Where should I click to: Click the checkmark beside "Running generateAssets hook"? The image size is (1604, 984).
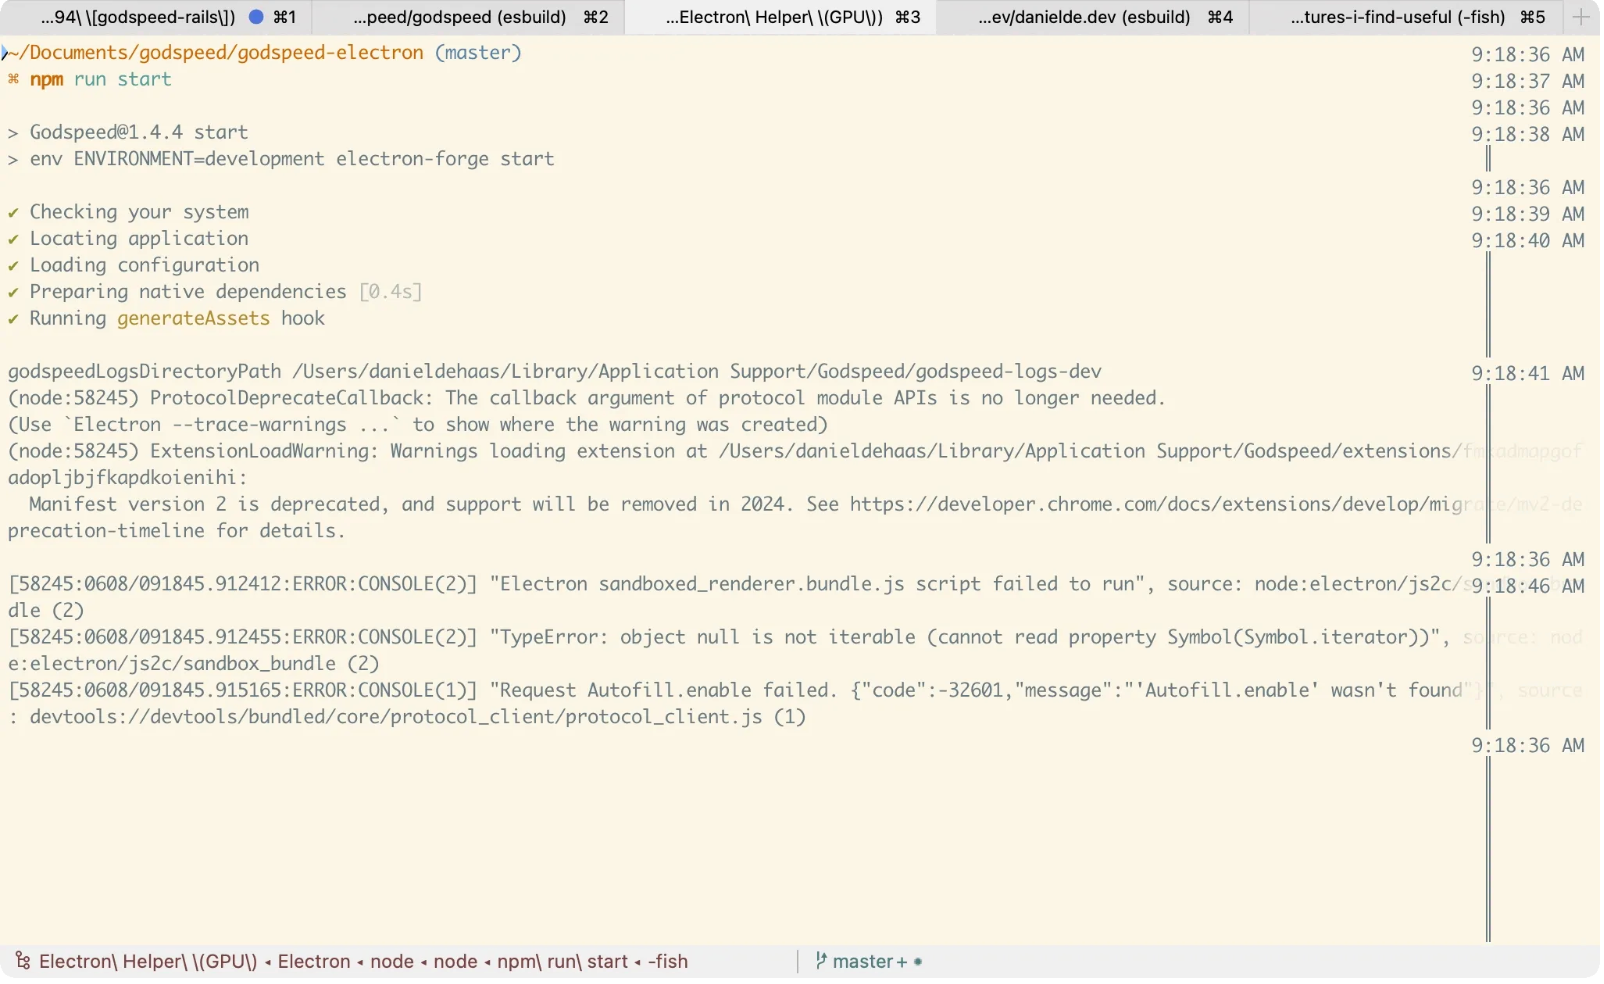pyautogui.click(x=13, y=319)
